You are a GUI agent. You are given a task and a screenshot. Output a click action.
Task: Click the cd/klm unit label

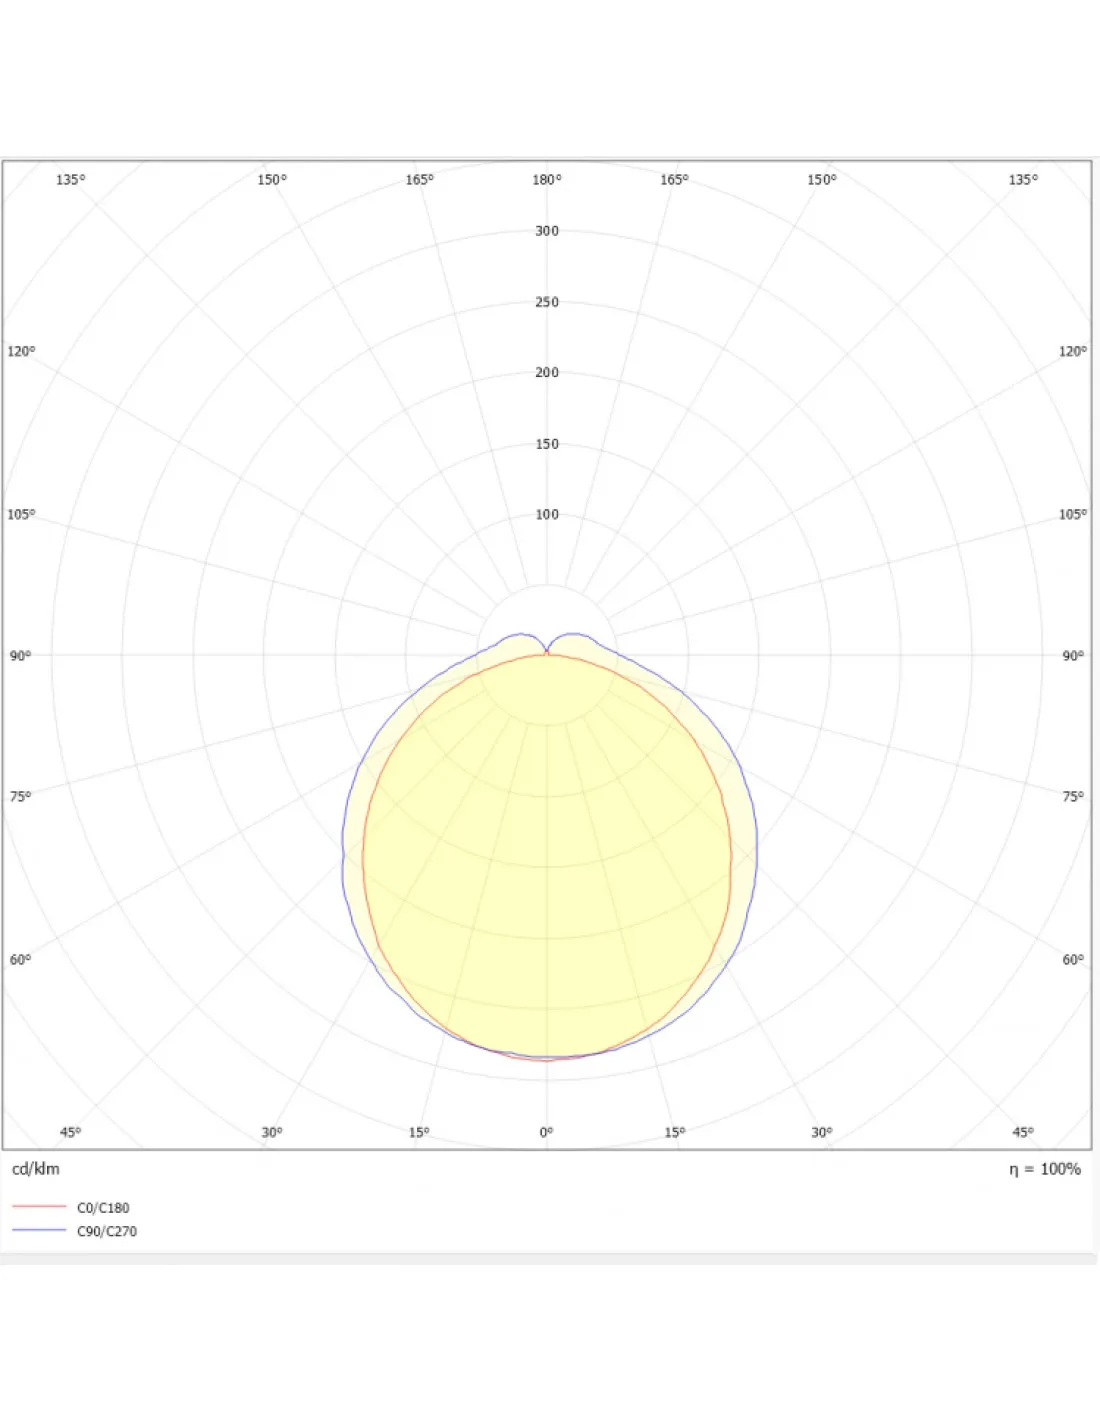point(36,1169)
